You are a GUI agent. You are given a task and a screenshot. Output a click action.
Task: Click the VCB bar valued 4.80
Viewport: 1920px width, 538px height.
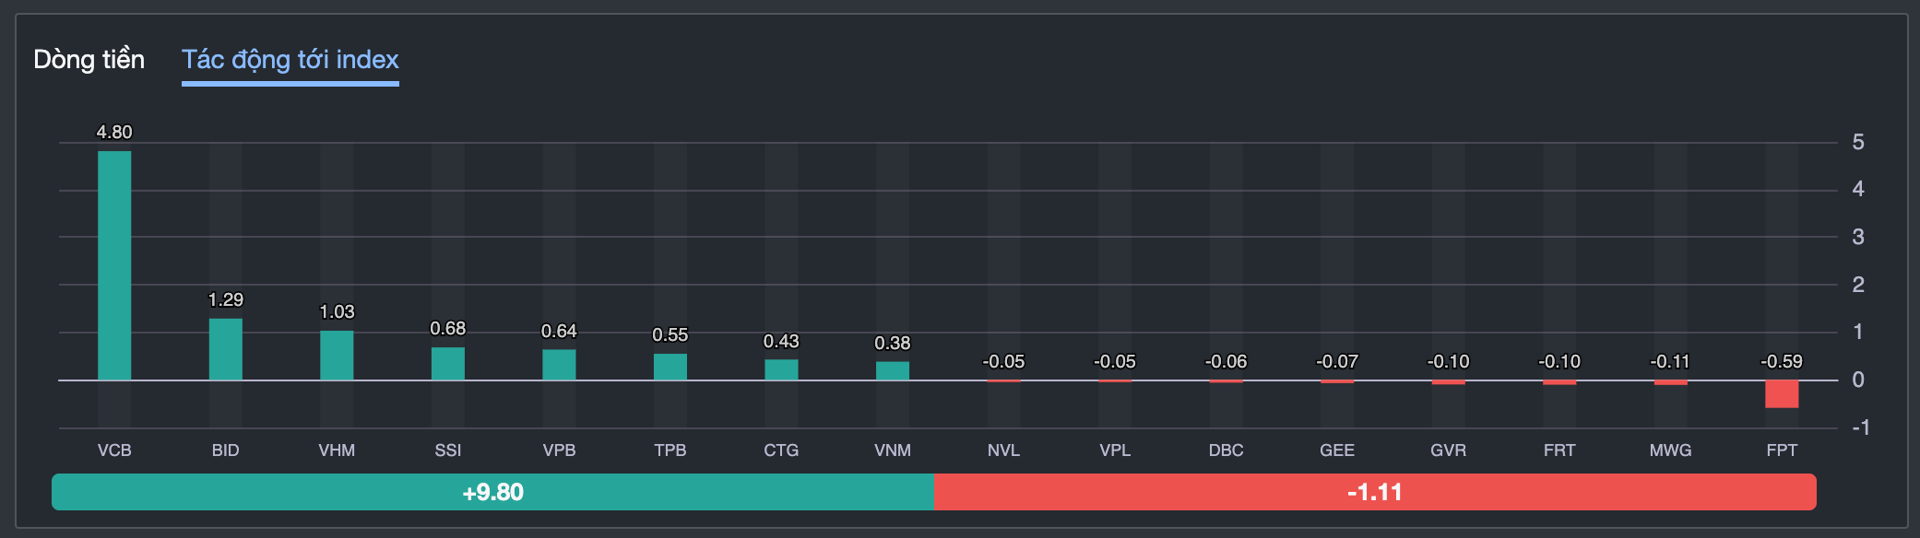[x=114, y=265]
